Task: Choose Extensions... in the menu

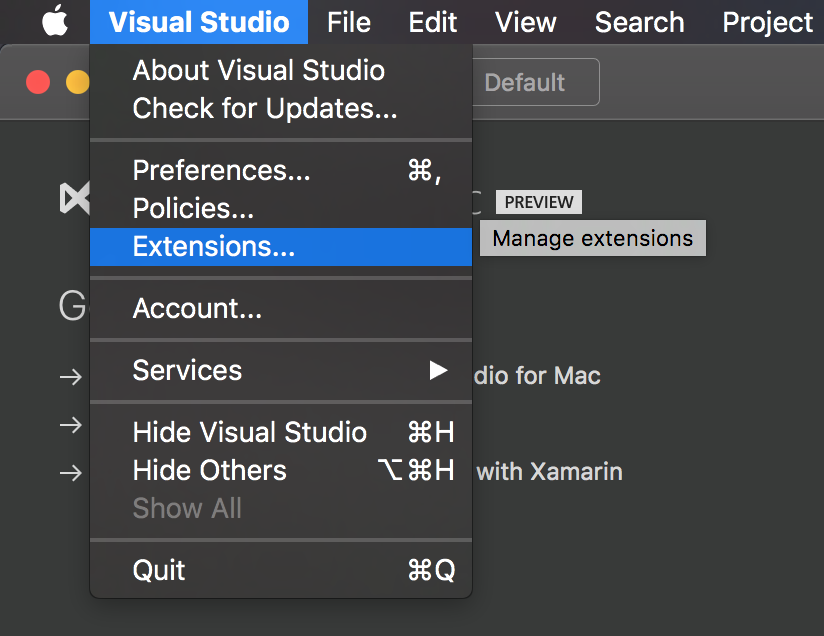Action: (x=281, y=247)
